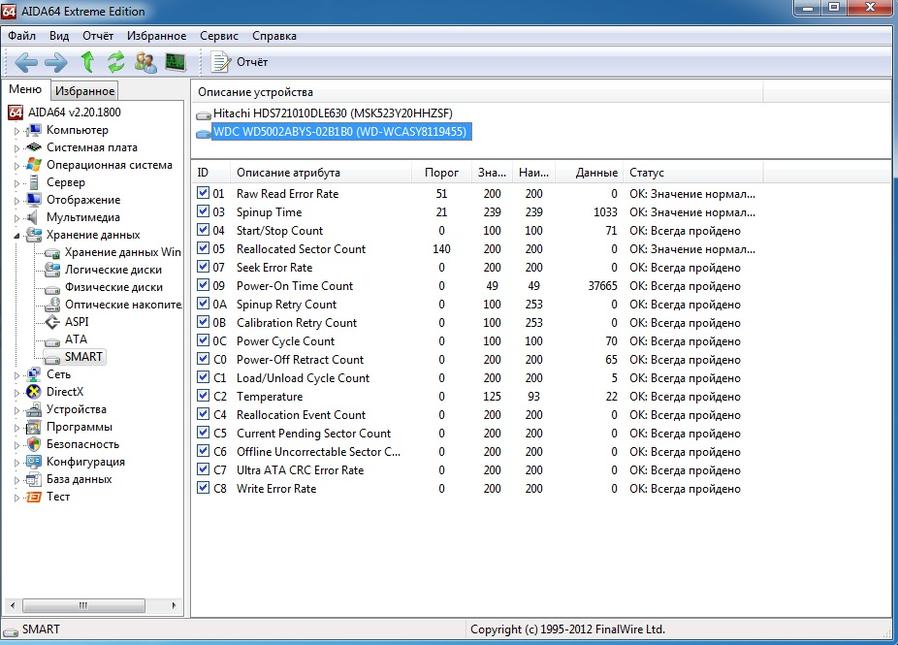Screen dimensions: 898x645
Task: Click the Отчёт report page icon
Action: tap(220, 62)
